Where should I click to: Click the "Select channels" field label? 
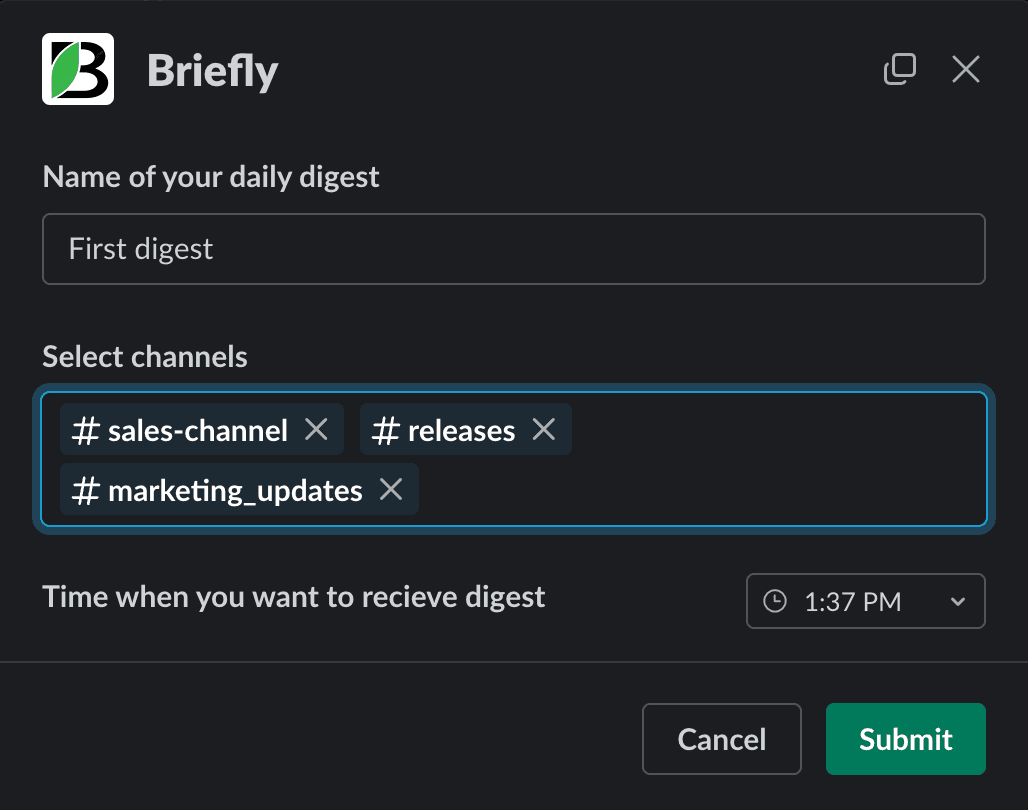tap(145, 356)
